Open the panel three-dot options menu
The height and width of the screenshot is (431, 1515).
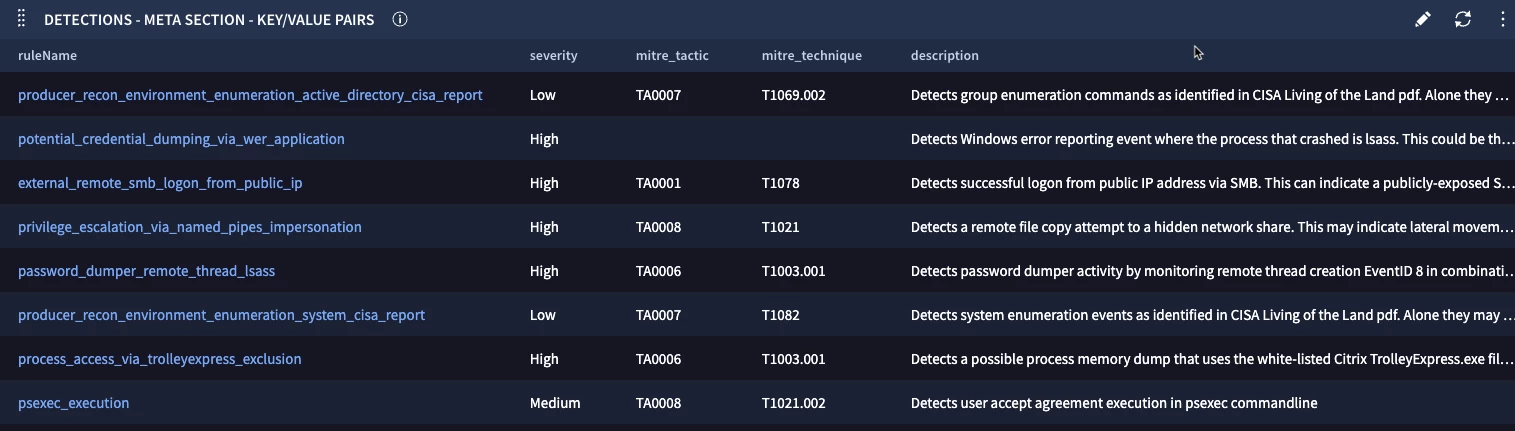[x=1503, y=19]
